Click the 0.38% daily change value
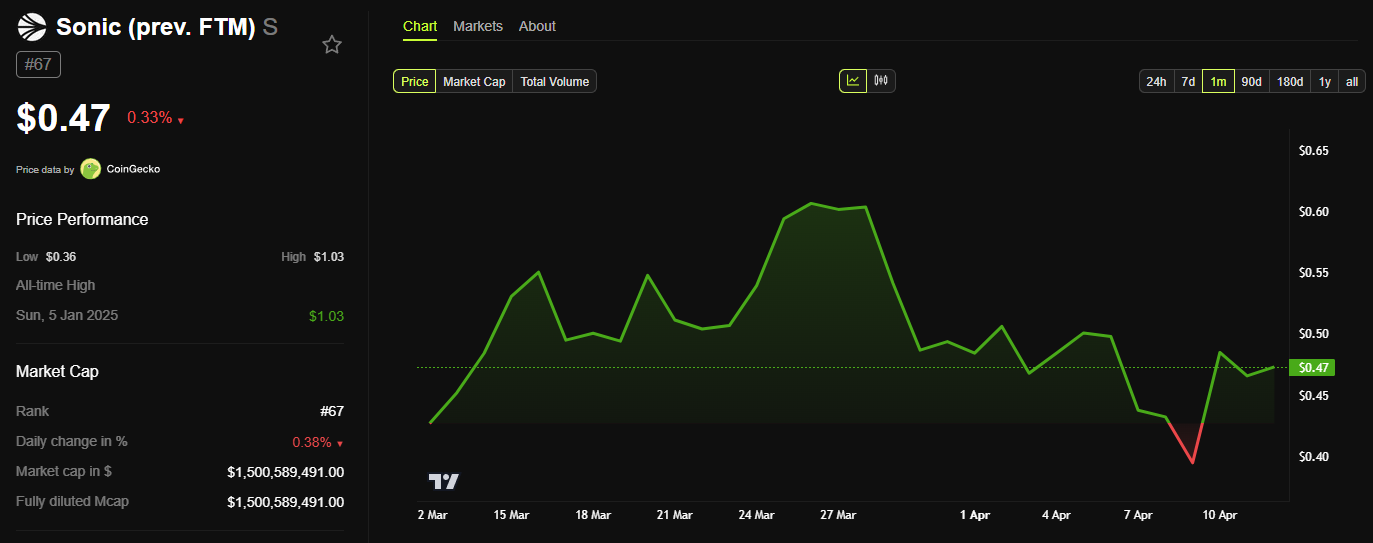Image resolution: width=1373 pixels, height=543 pixels. (x=311, y=442)
